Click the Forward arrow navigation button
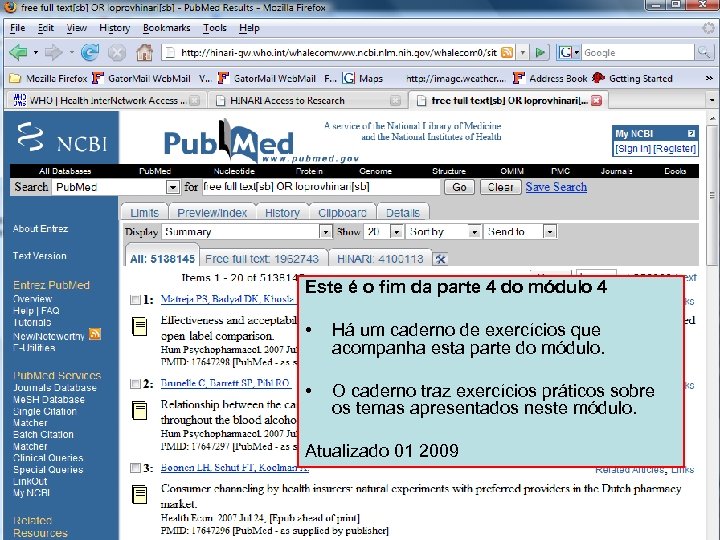The image size is (720, 540). coord(54,52)
